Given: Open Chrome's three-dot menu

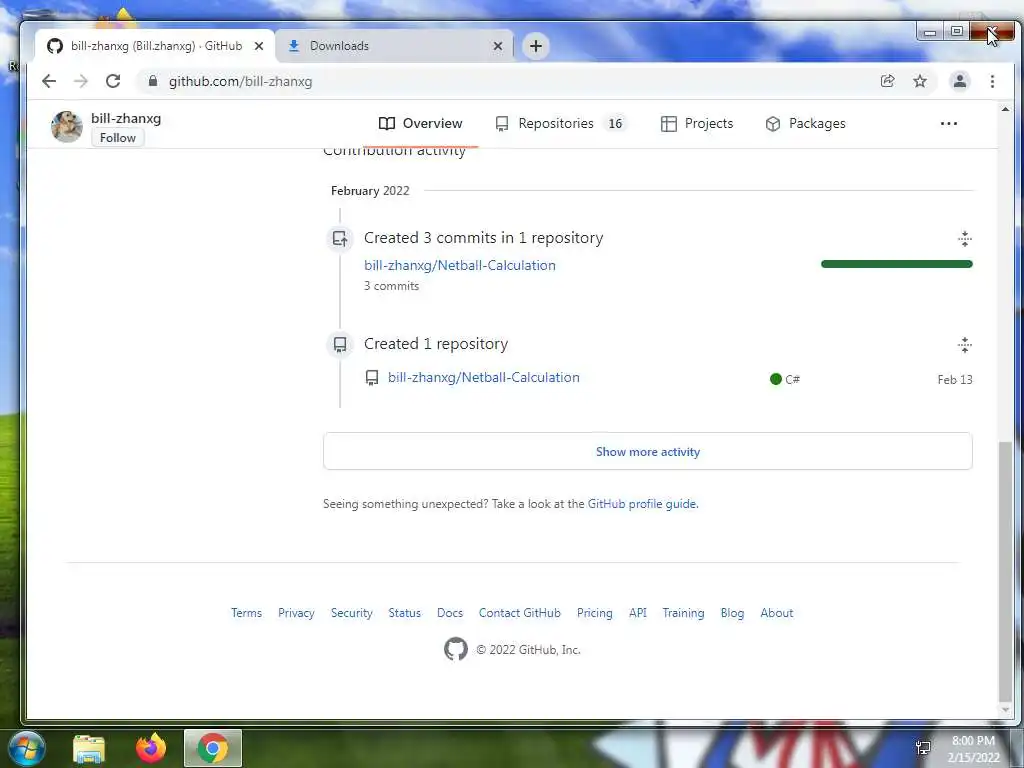Looking at the screenshot, I should 992,81.
